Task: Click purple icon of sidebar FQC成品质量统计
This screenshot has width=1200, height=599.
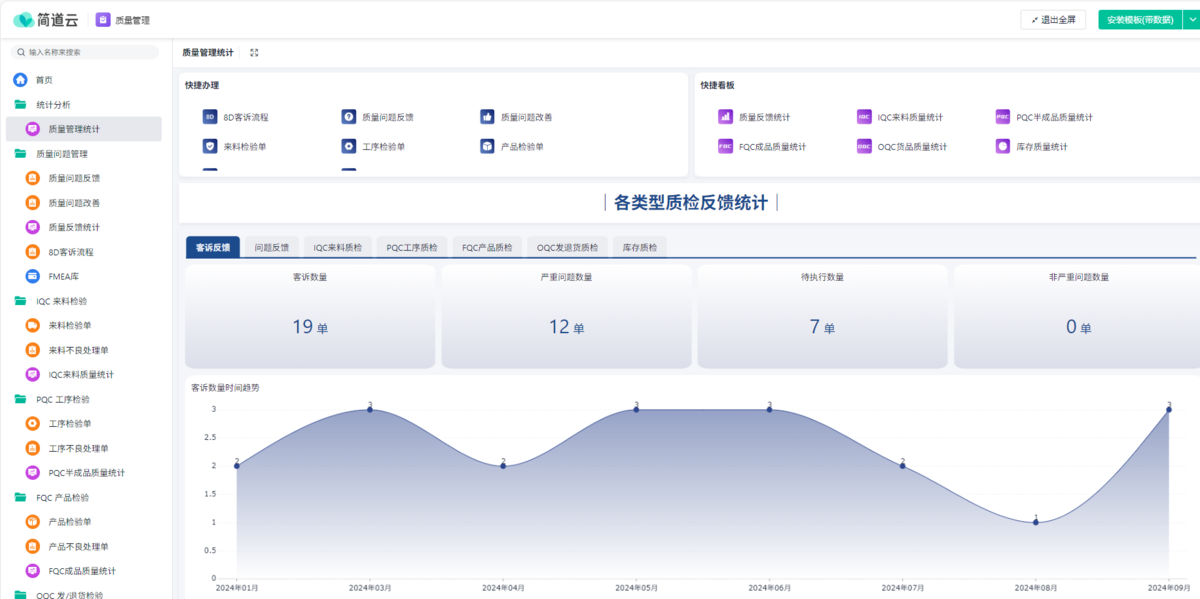Action: pyautogui.click(x=32, y=571)
